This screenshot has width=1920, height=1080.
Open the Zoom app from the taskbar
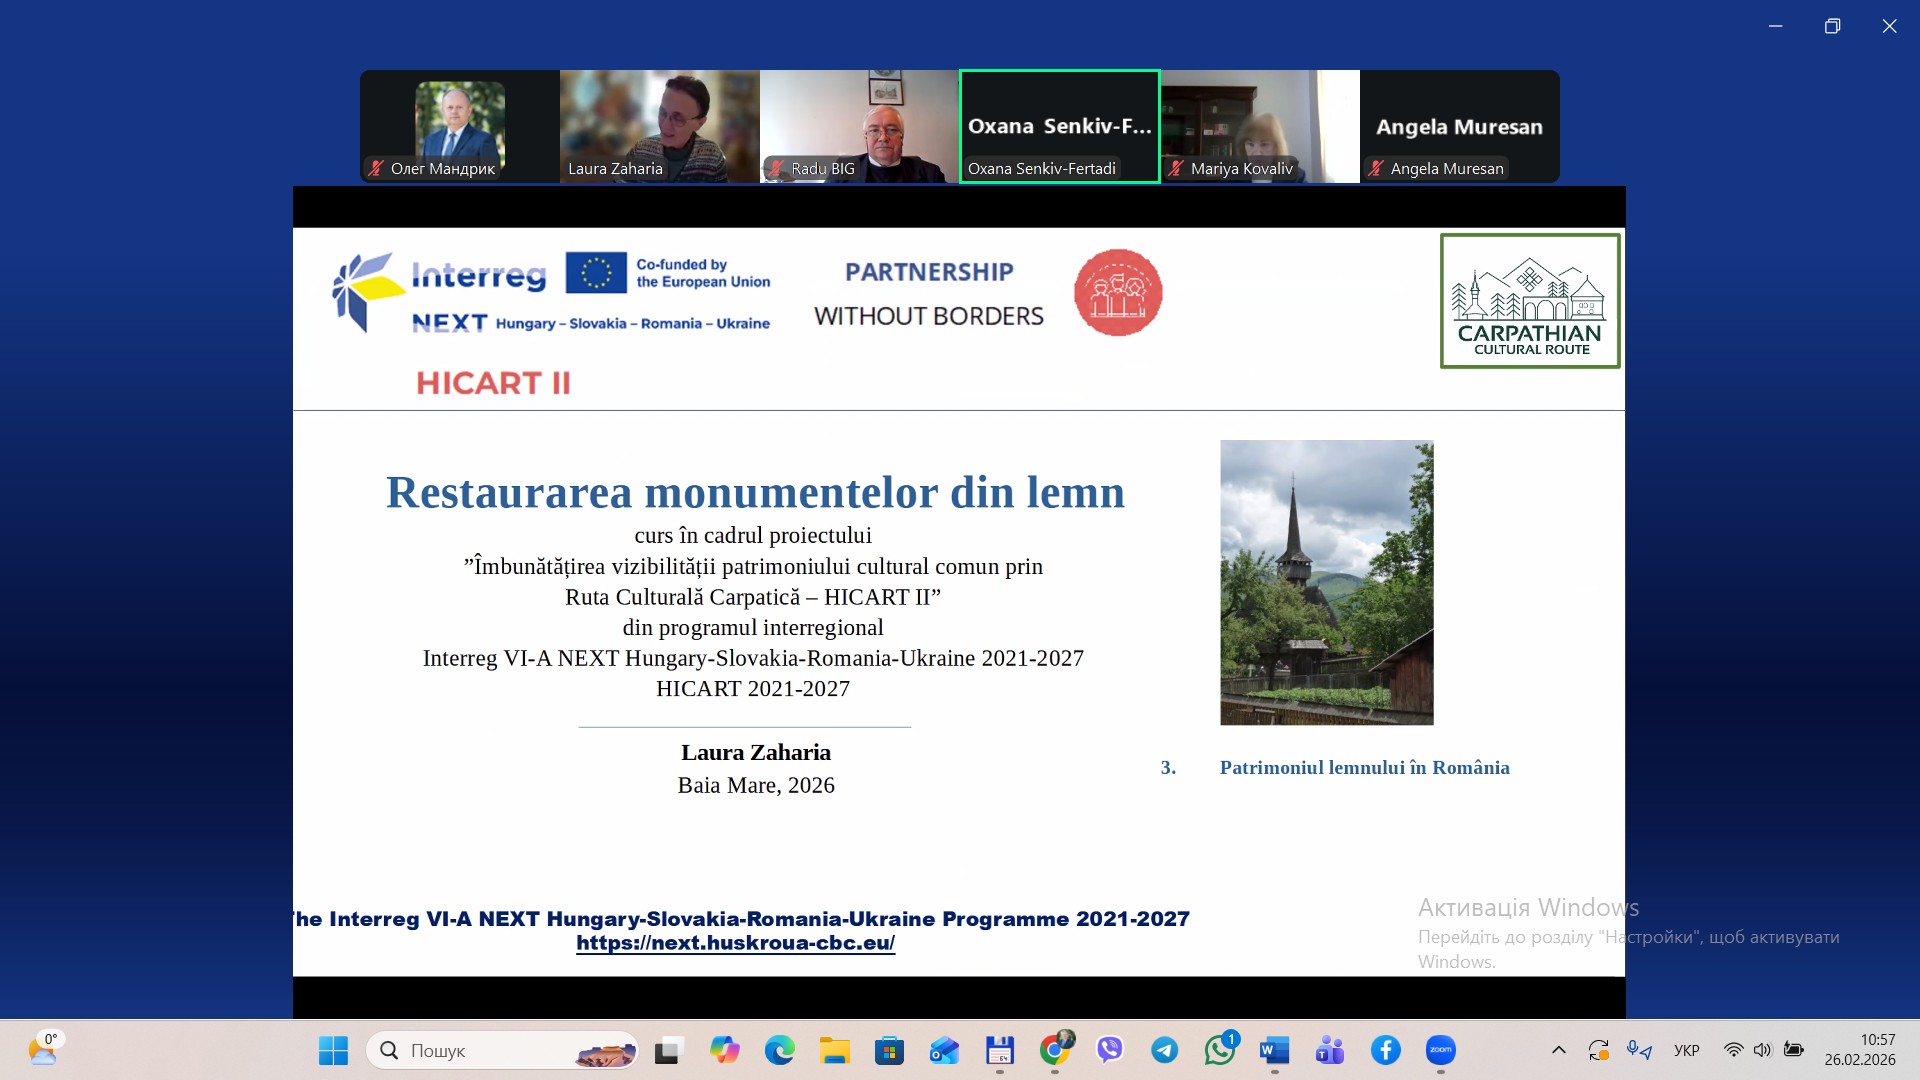[1439, 1051]
